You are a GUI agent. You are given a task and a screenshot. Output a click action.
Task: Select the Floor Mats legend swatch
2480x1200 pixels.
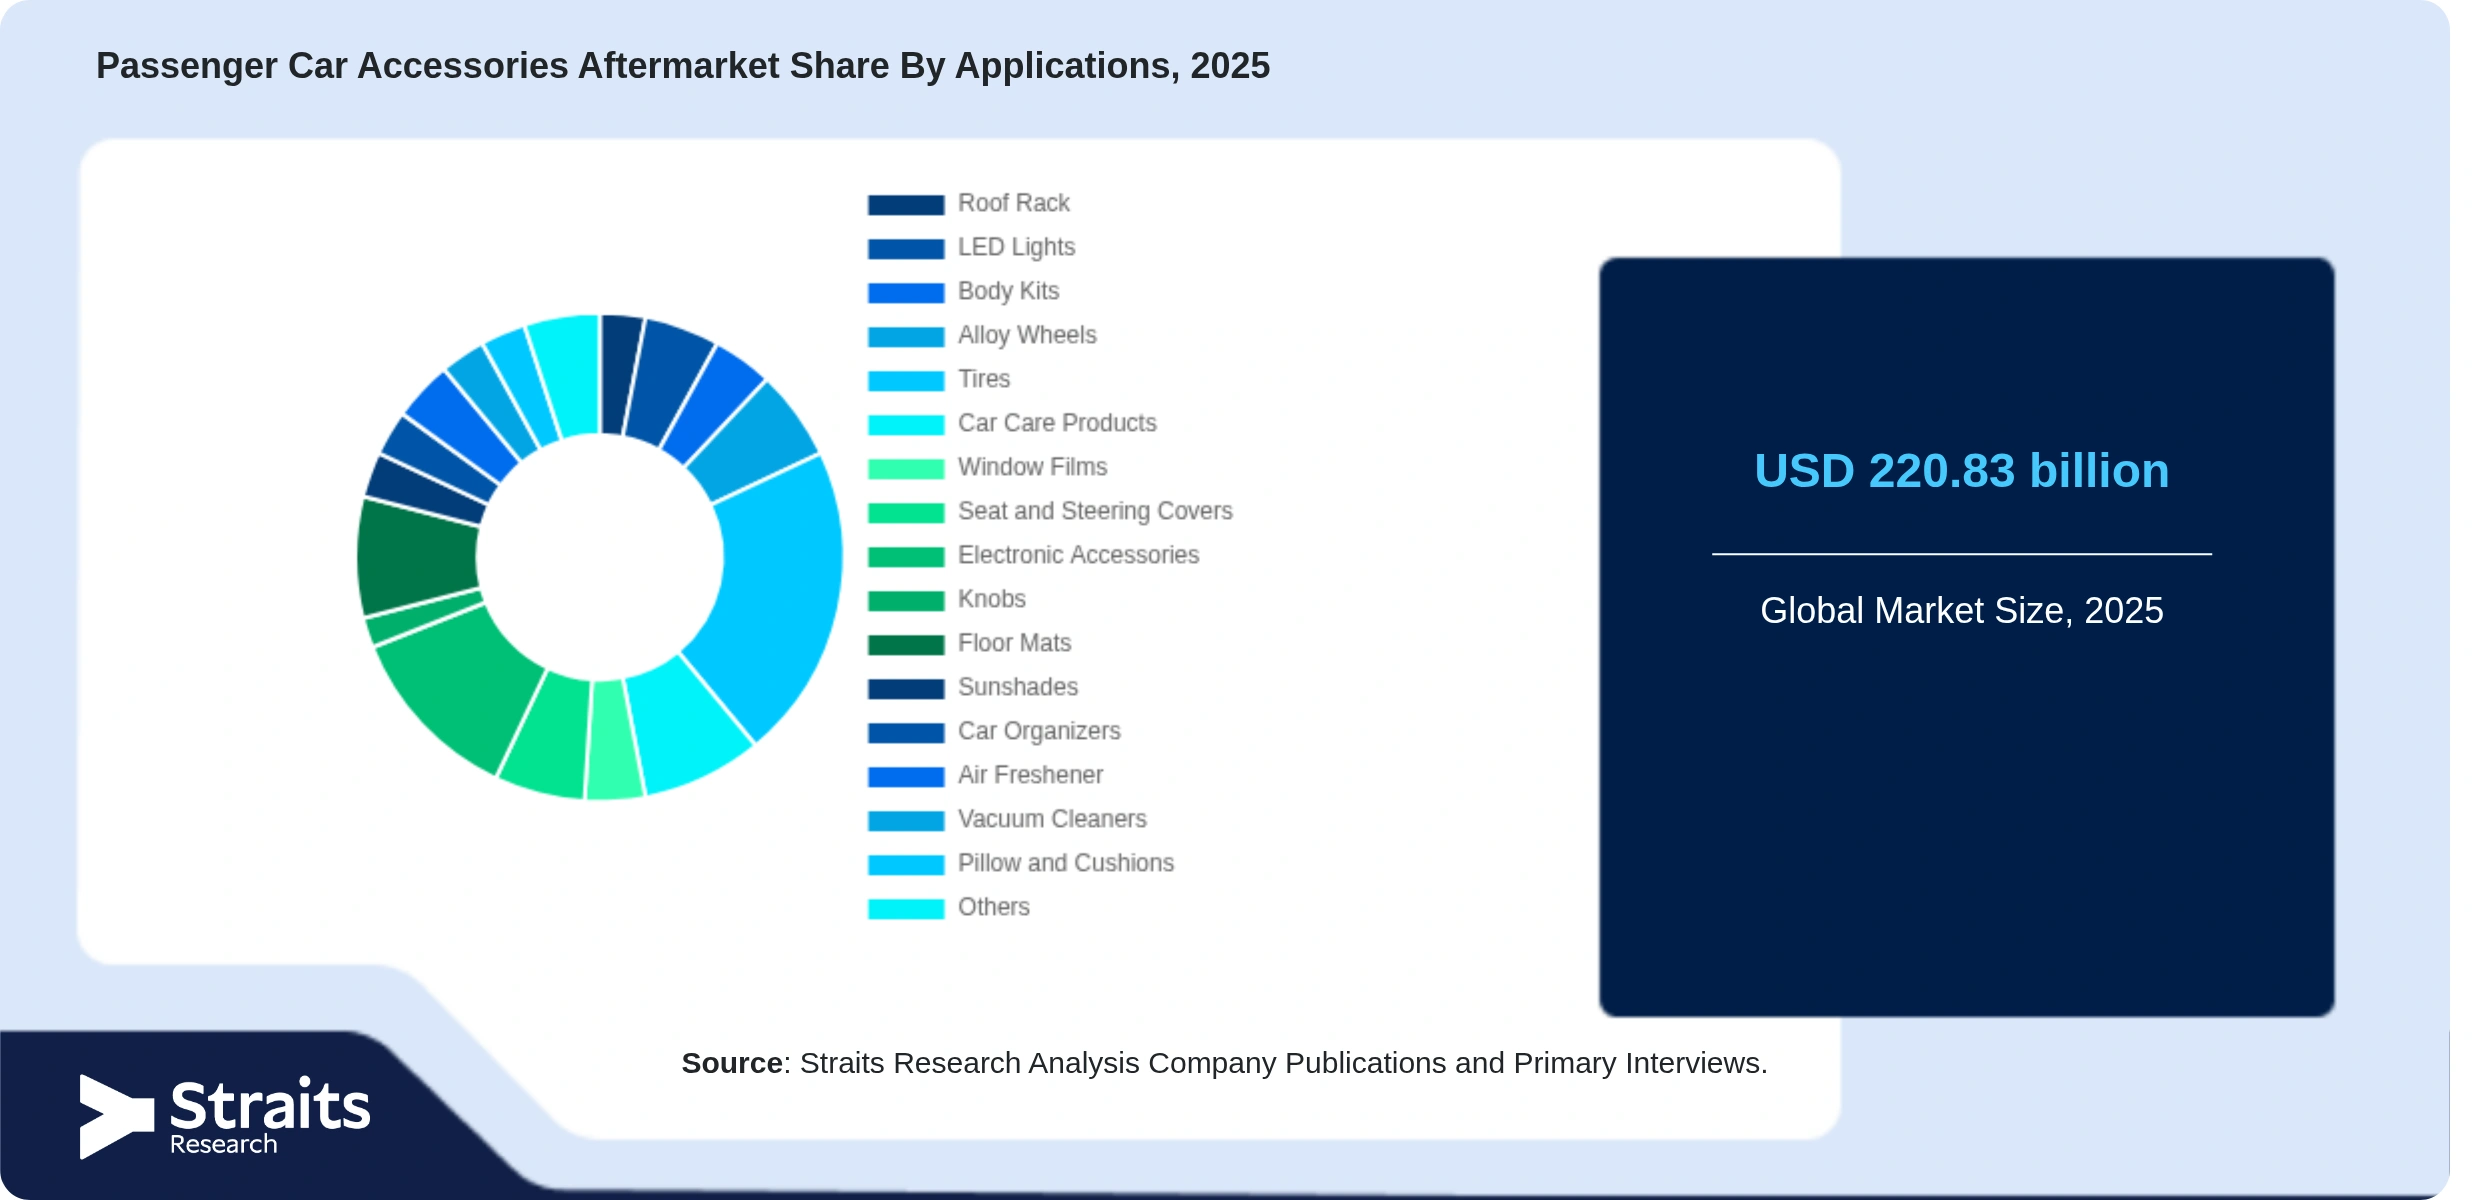(906, 645)
